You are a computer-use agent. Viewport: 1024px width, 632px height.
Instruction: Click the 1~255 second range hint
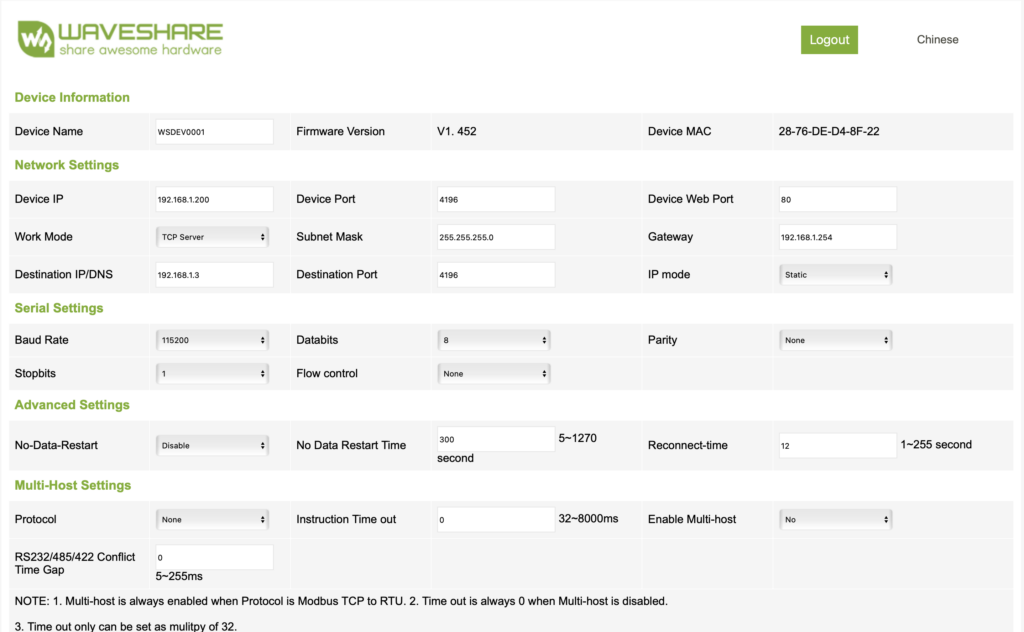(x=936, y=445)
